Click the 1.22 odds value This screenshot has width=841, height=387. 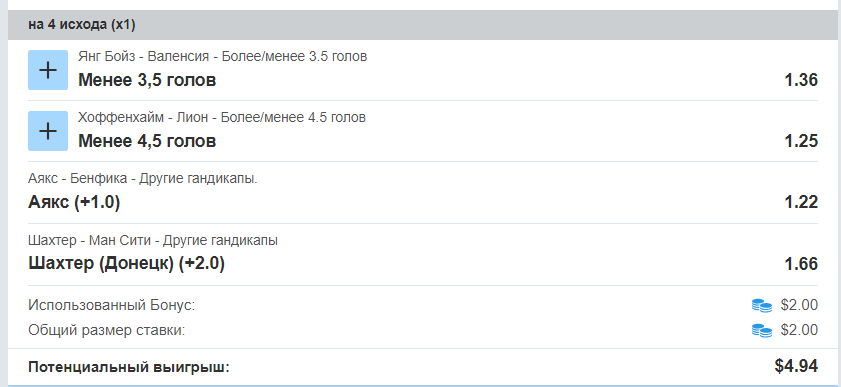(x=801, y=202)
